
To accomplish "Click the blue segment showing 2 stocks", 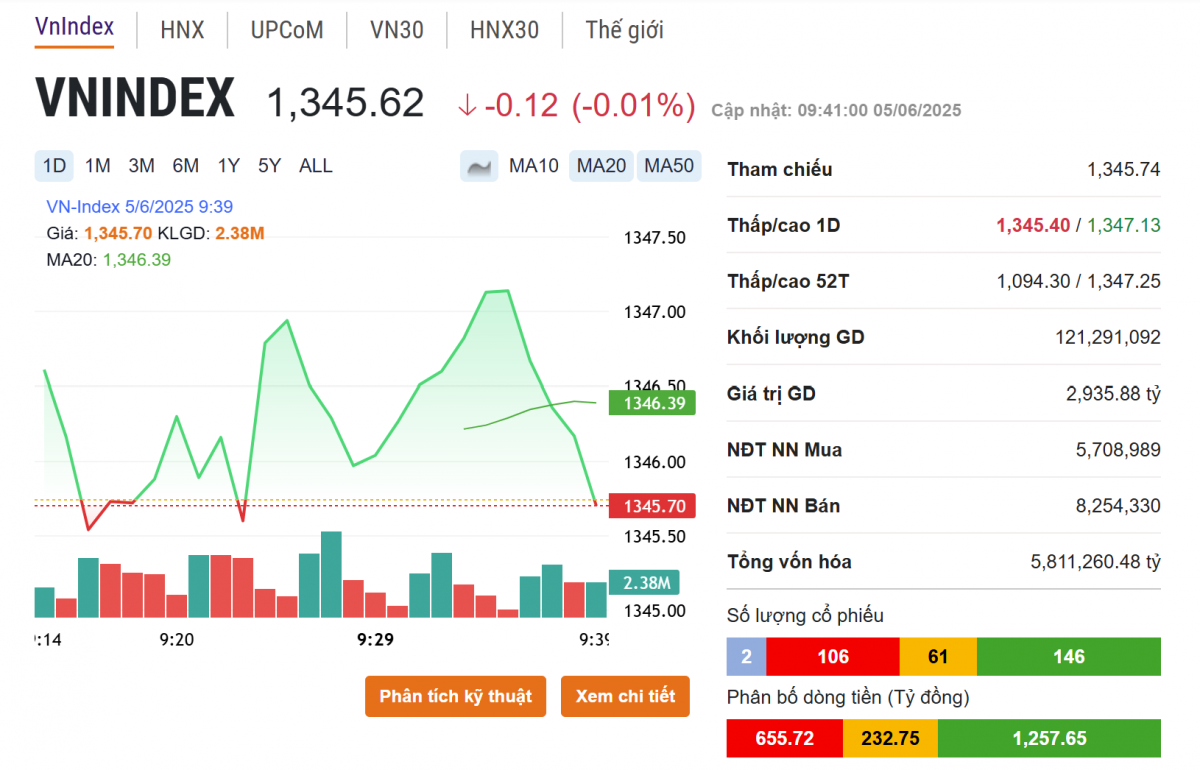I will (746, 656).
